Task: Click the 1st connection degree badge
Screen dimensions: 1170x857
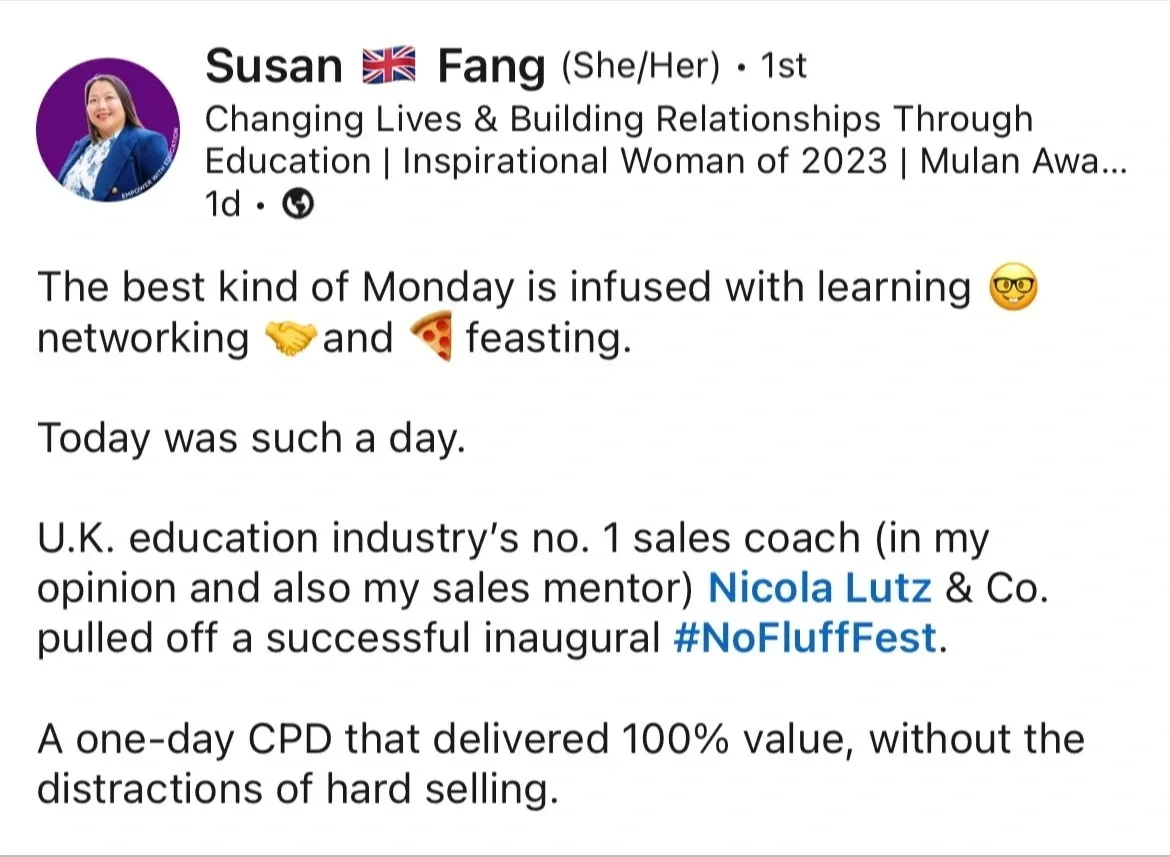Action: coord(783,67)
